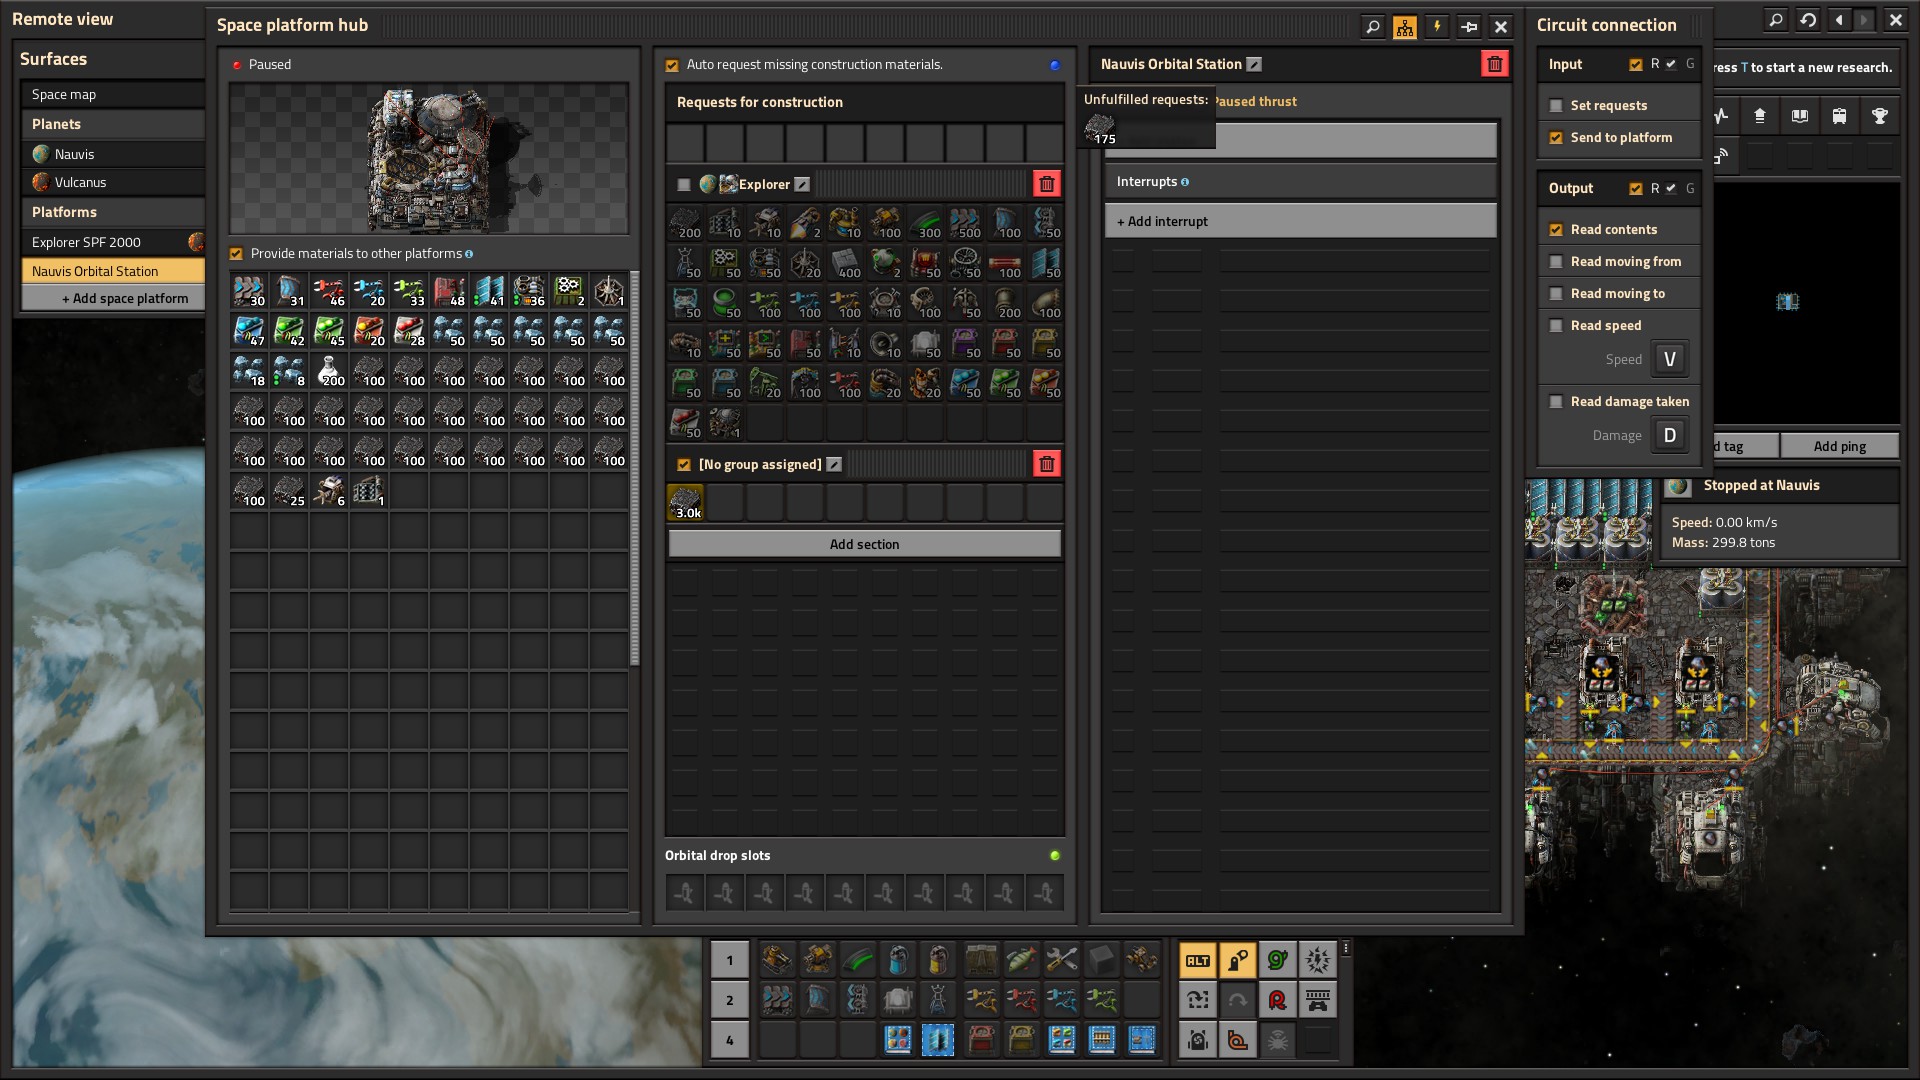Open Space map in the Surfaces list
The image size is (1920, 1080).
click(113, 94)
